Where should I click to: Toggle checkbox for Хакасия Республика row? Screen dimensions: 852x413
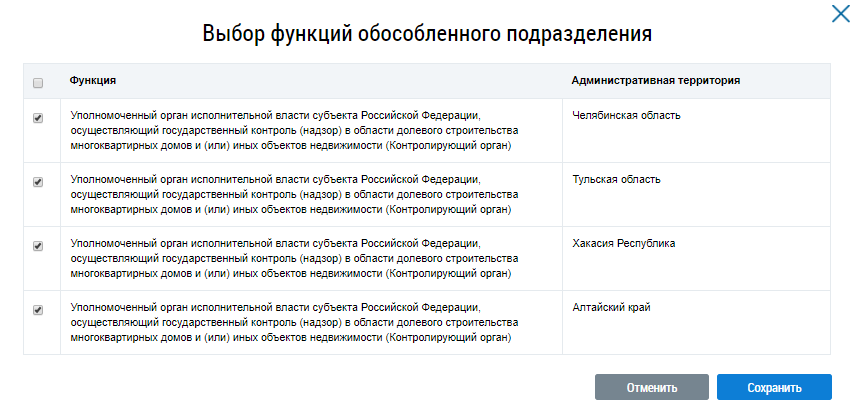[x=38, y=246]
